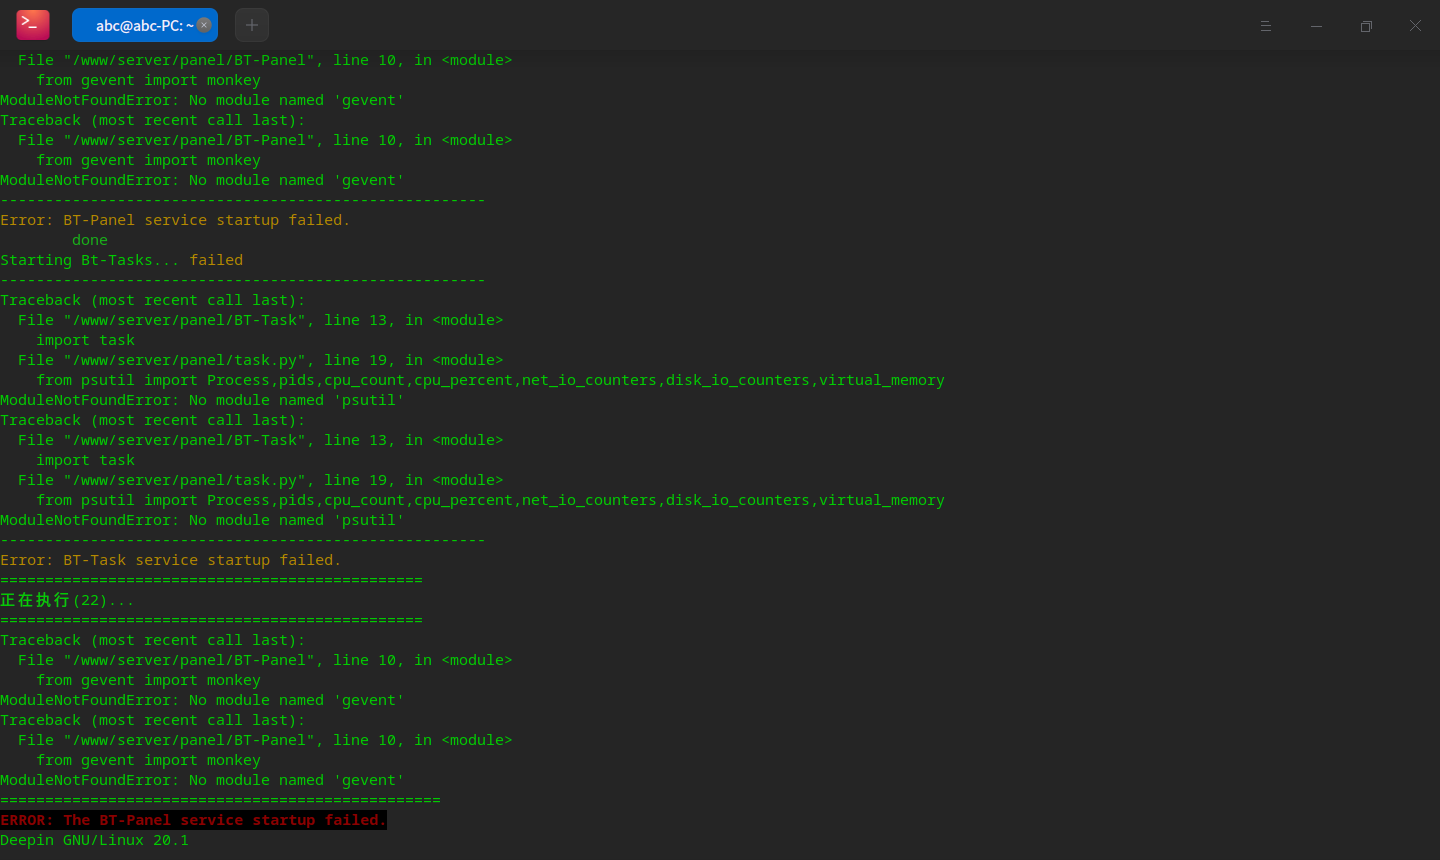Viewport: 1440px width, 860px height.
Task: Click the 'Starting Bt-Tasks... failed' line
Action: 122,260
